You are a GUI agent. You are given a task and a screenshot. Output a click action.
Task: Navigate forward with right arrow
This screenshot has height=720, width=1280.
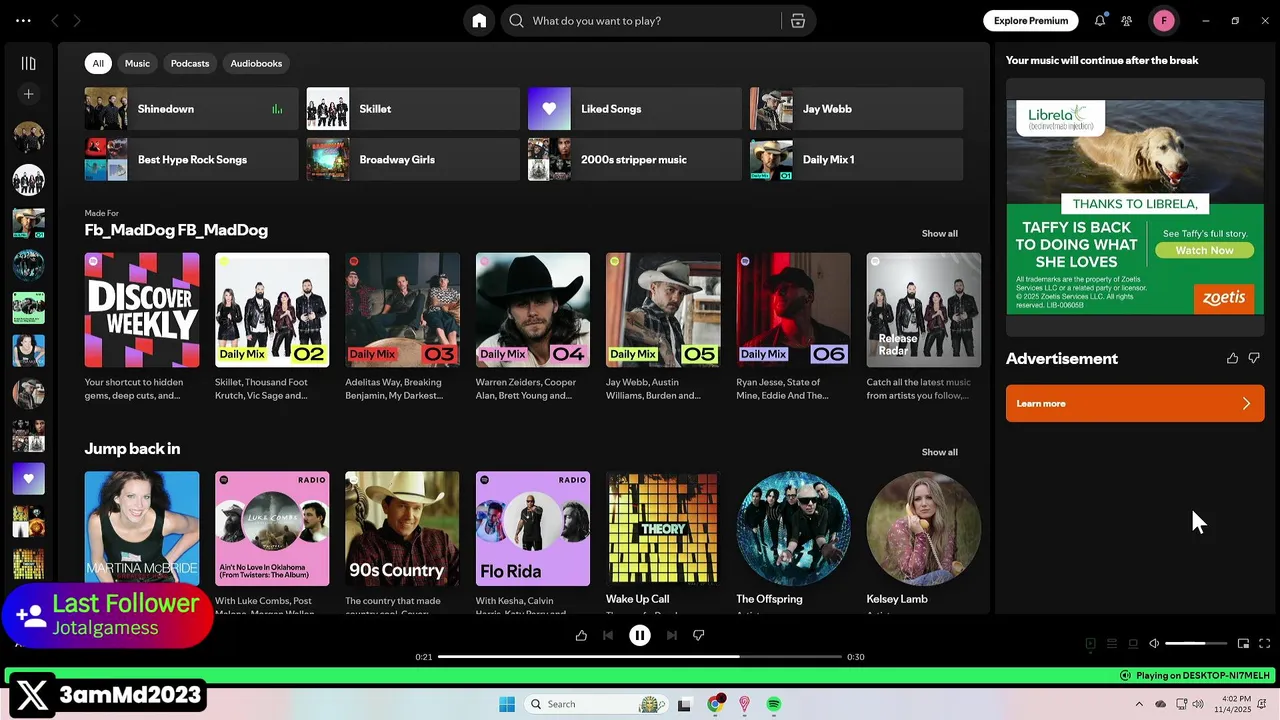coord(77,20)
